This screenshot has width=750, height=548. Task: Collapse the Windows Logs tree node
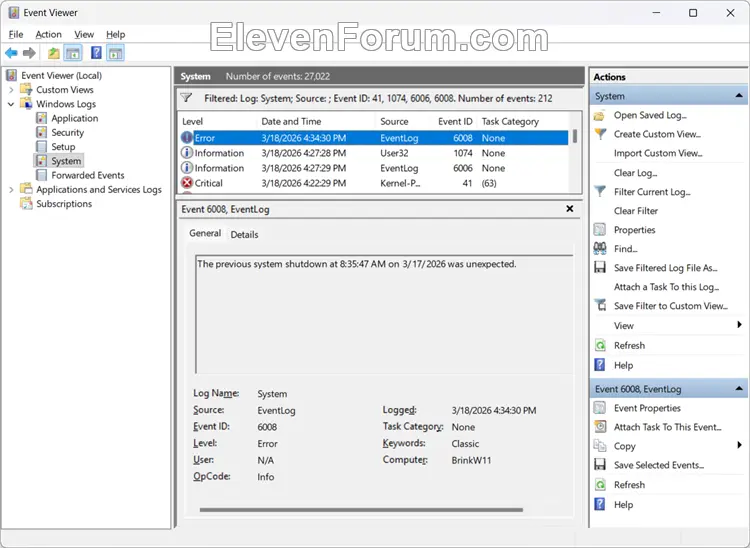click(11, 104)
